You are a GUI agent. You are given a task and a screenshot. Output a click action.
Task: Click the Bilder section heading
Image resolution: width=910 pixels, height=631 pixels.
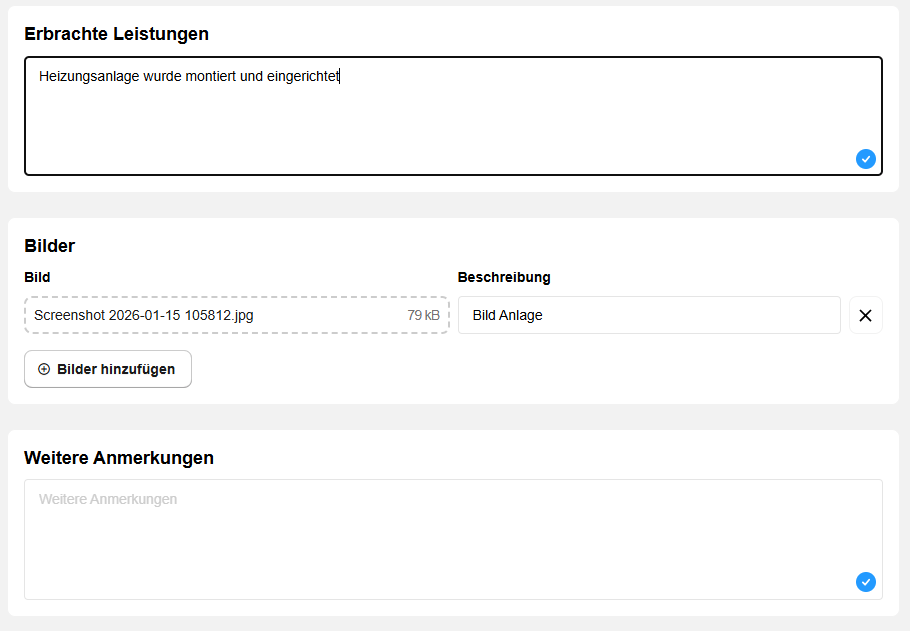[x=49, y=246]
